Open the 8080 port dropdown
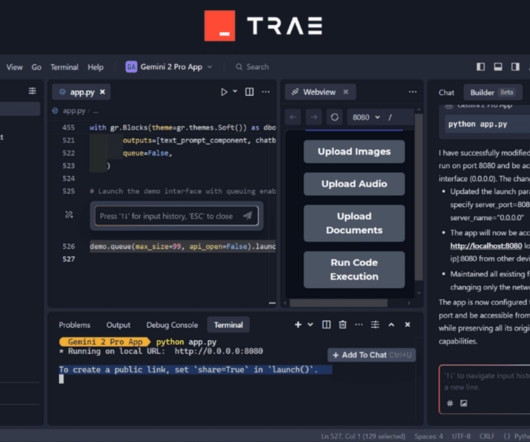The width and height of the screenshot is (530, 442). coord(366,117)
